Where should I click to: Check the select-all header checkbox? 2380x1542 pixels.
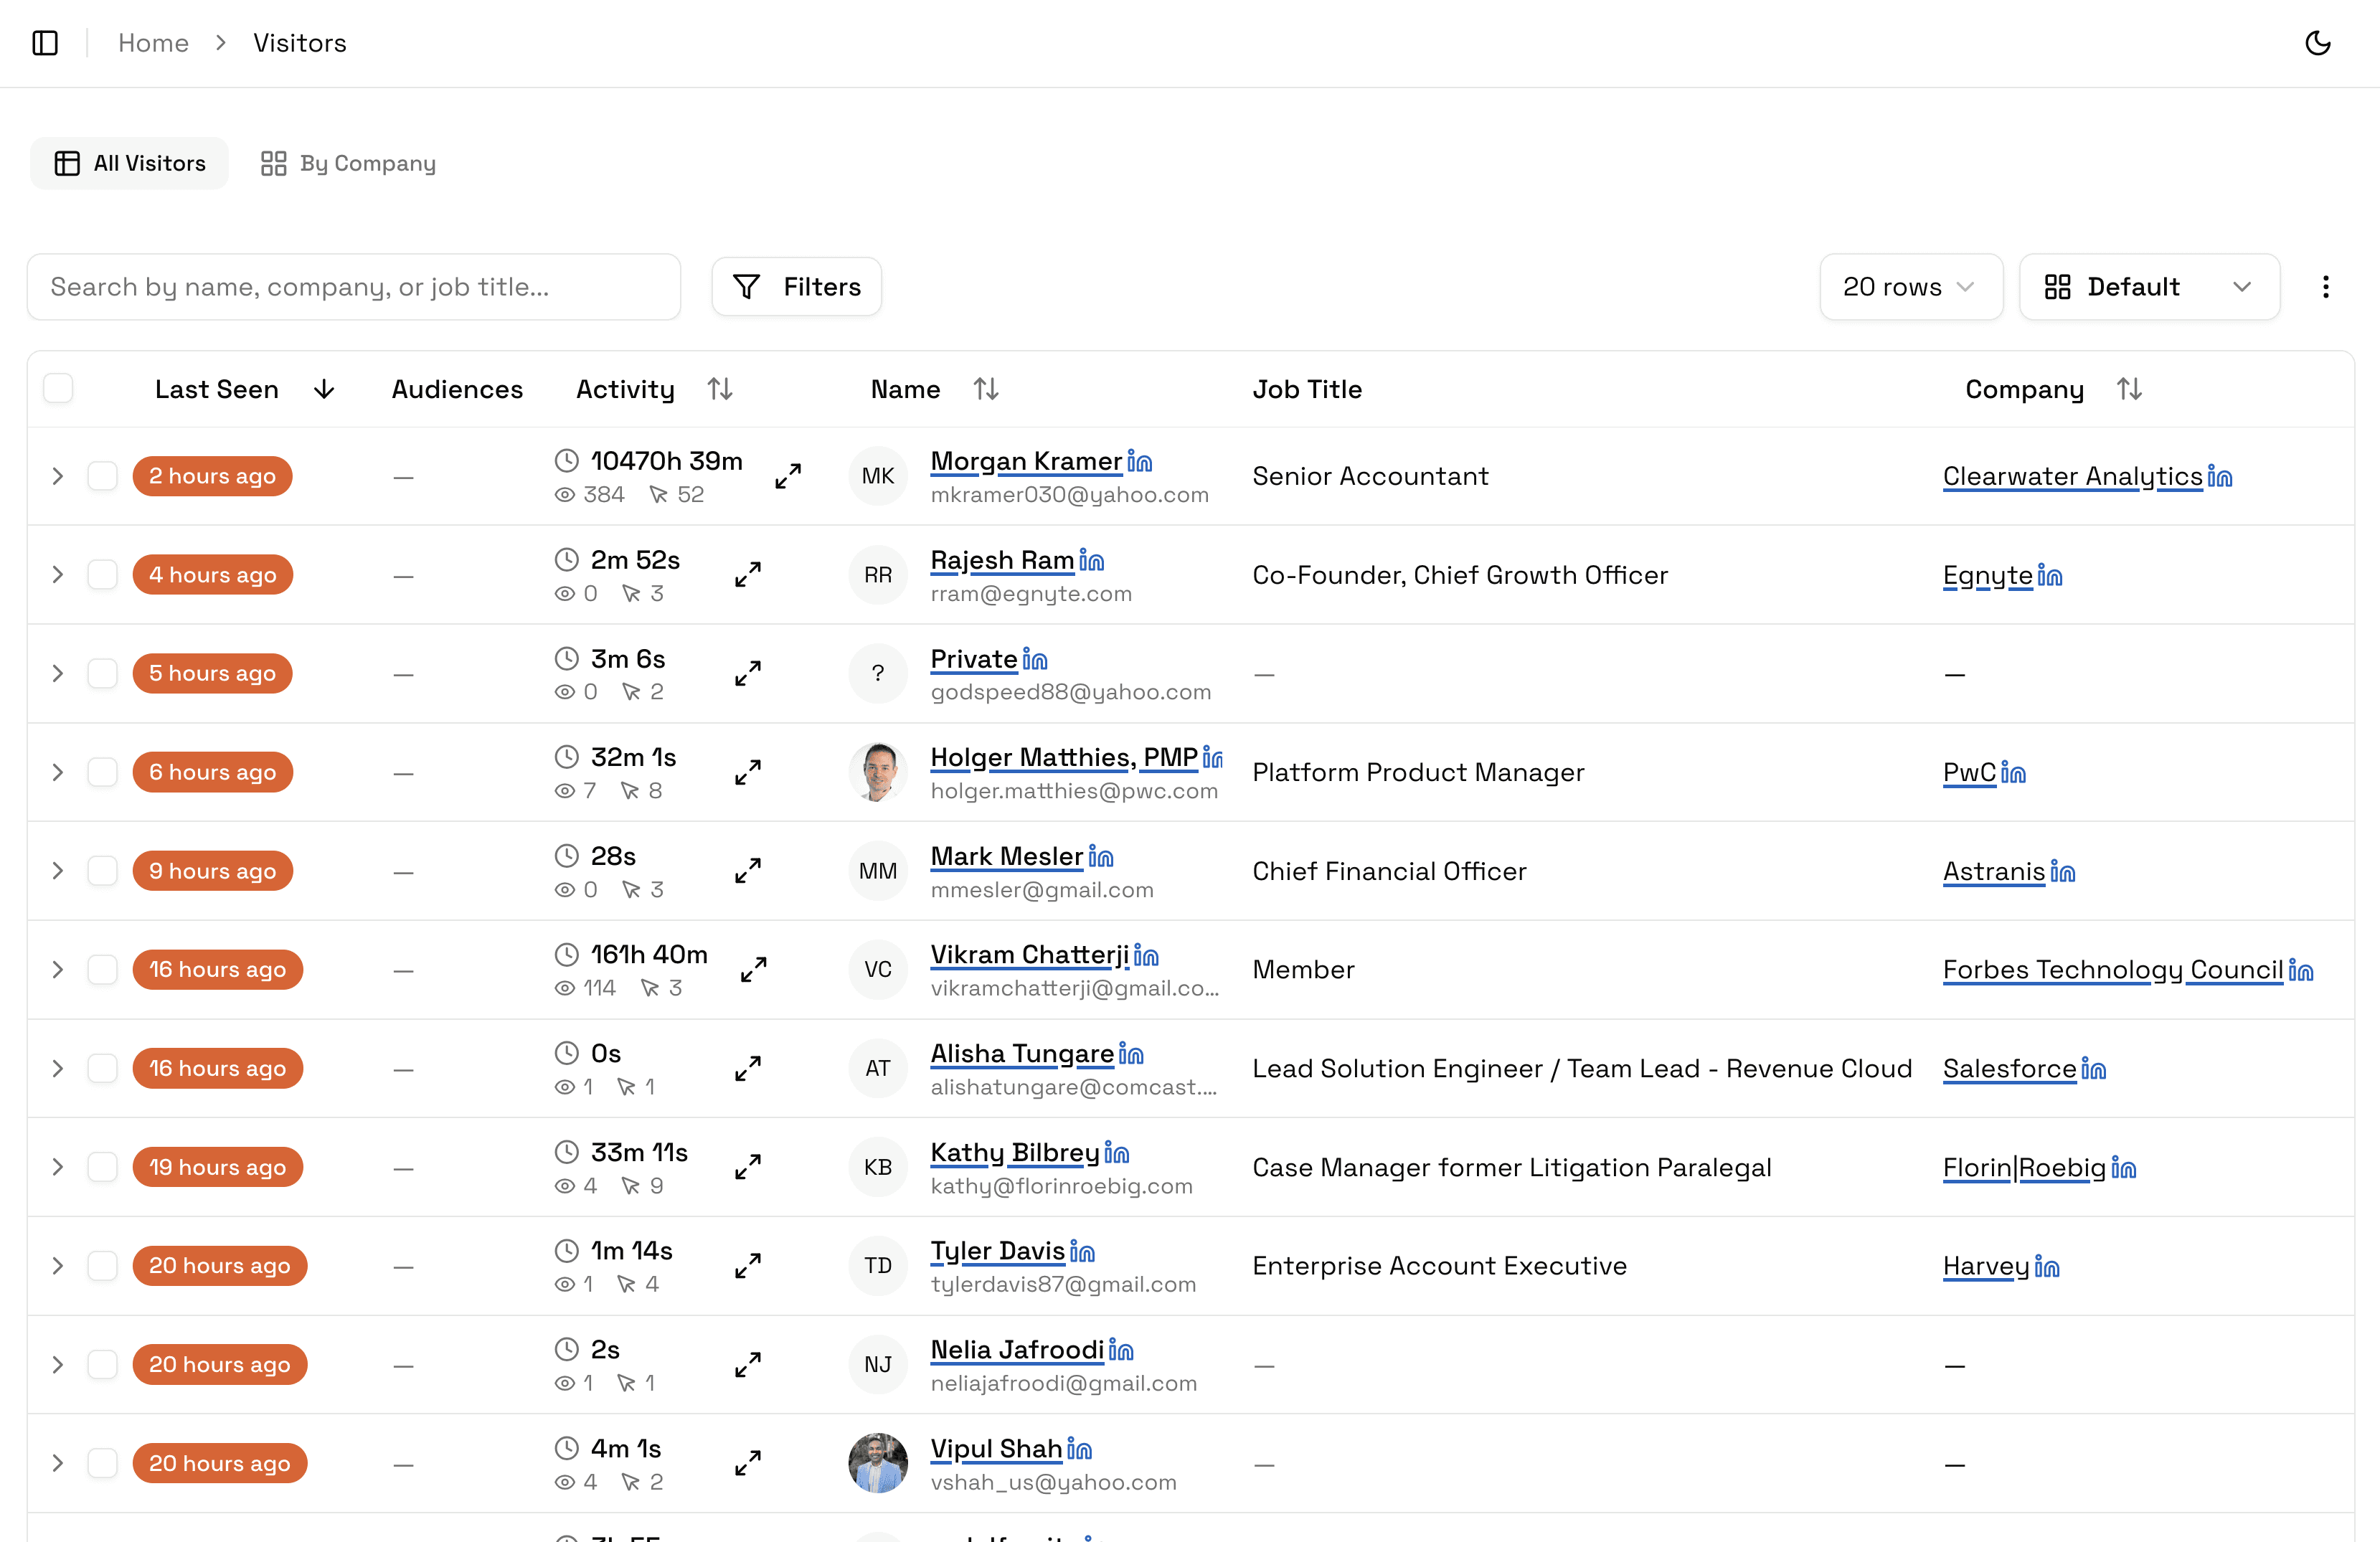coord(58,388)
